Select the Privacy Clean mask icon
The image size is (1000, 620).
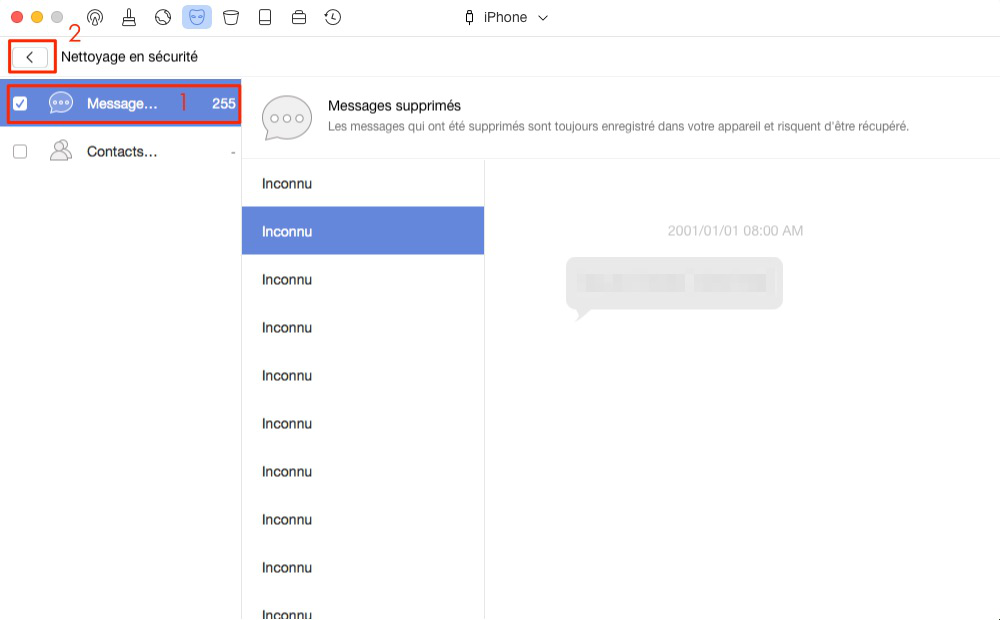coord(196,17)
